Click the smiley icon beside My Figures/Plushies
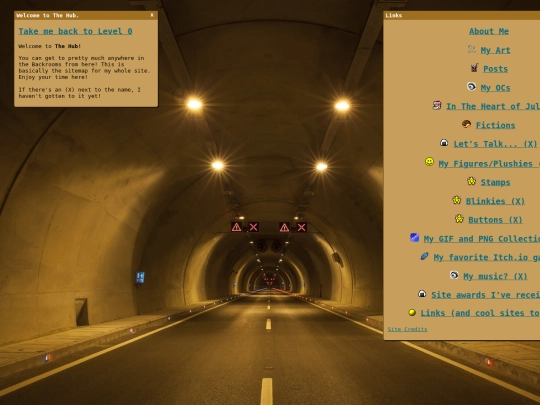The width and height of the screenshot is (540, 405). pyautogui.click(x=429, y=162)
